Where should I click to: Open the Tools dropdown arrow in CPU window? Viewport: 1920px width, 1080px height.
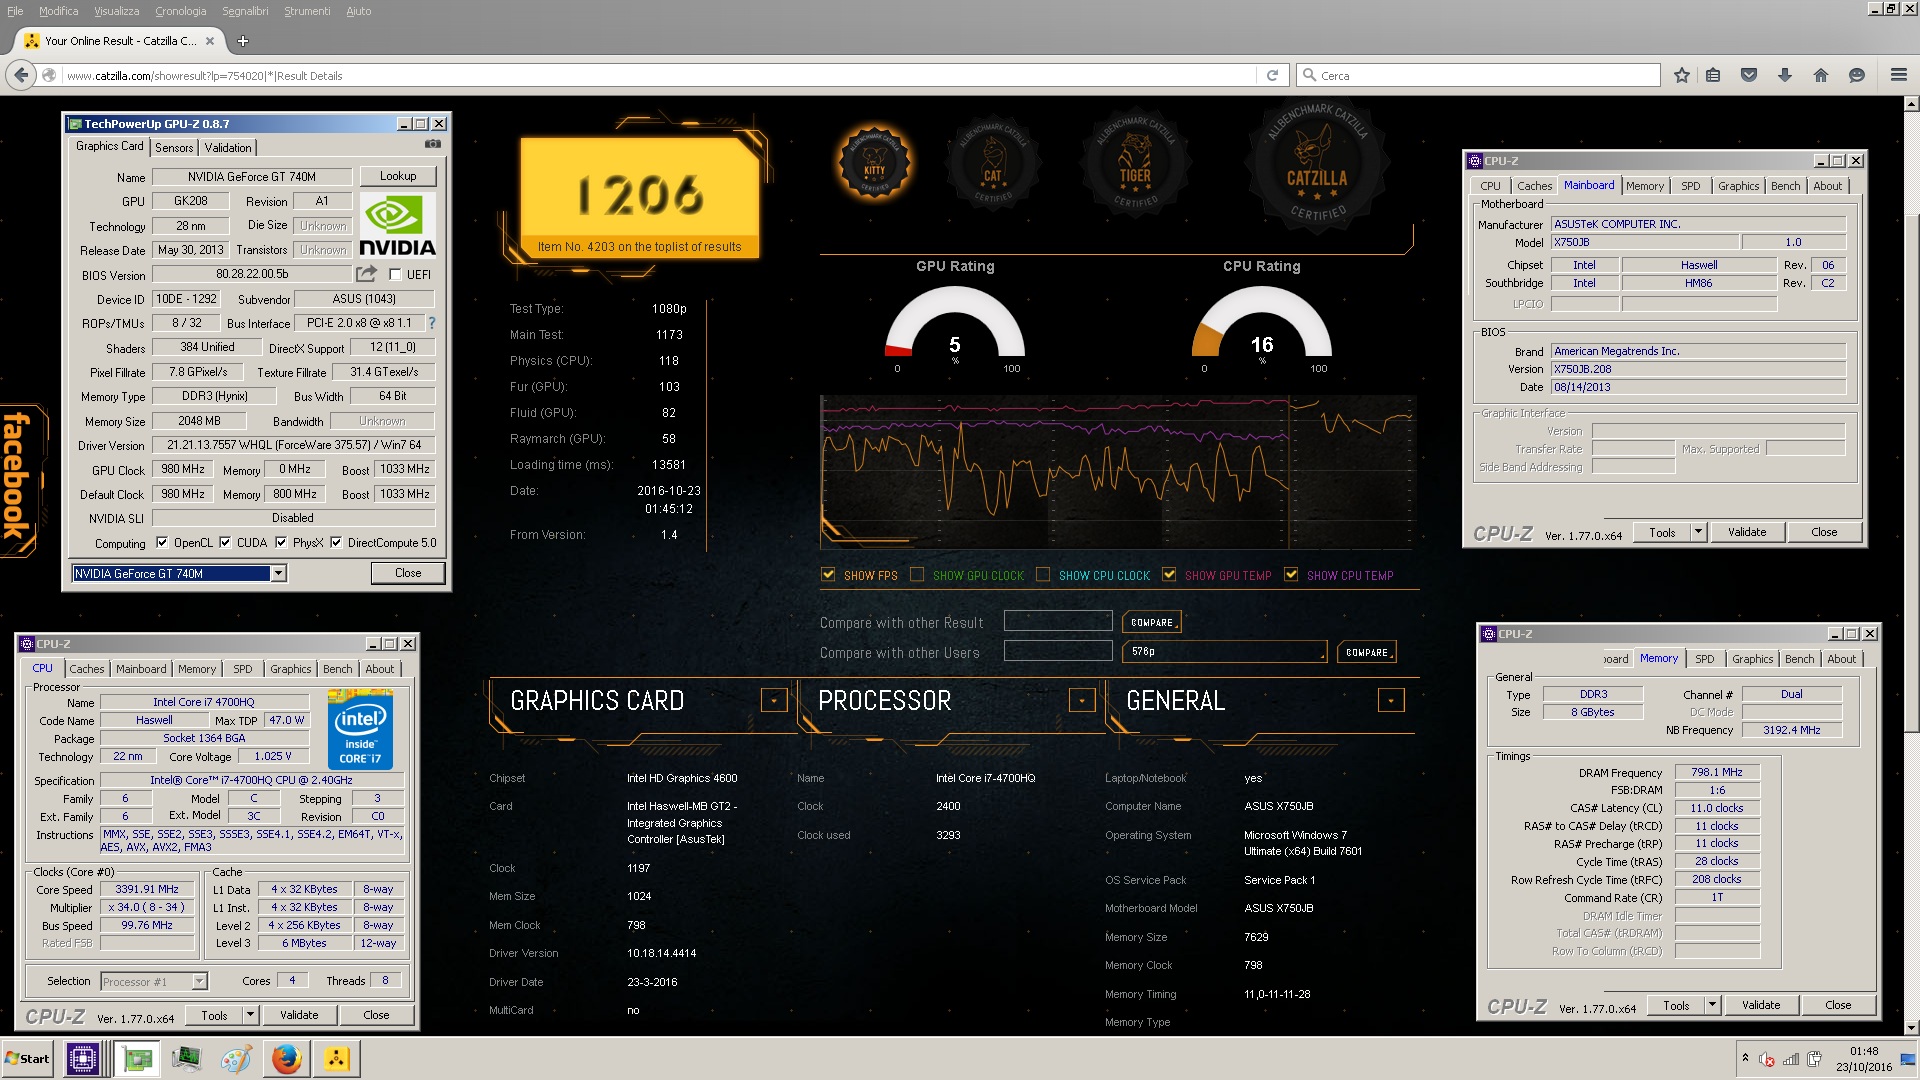tap(250, 1015)
